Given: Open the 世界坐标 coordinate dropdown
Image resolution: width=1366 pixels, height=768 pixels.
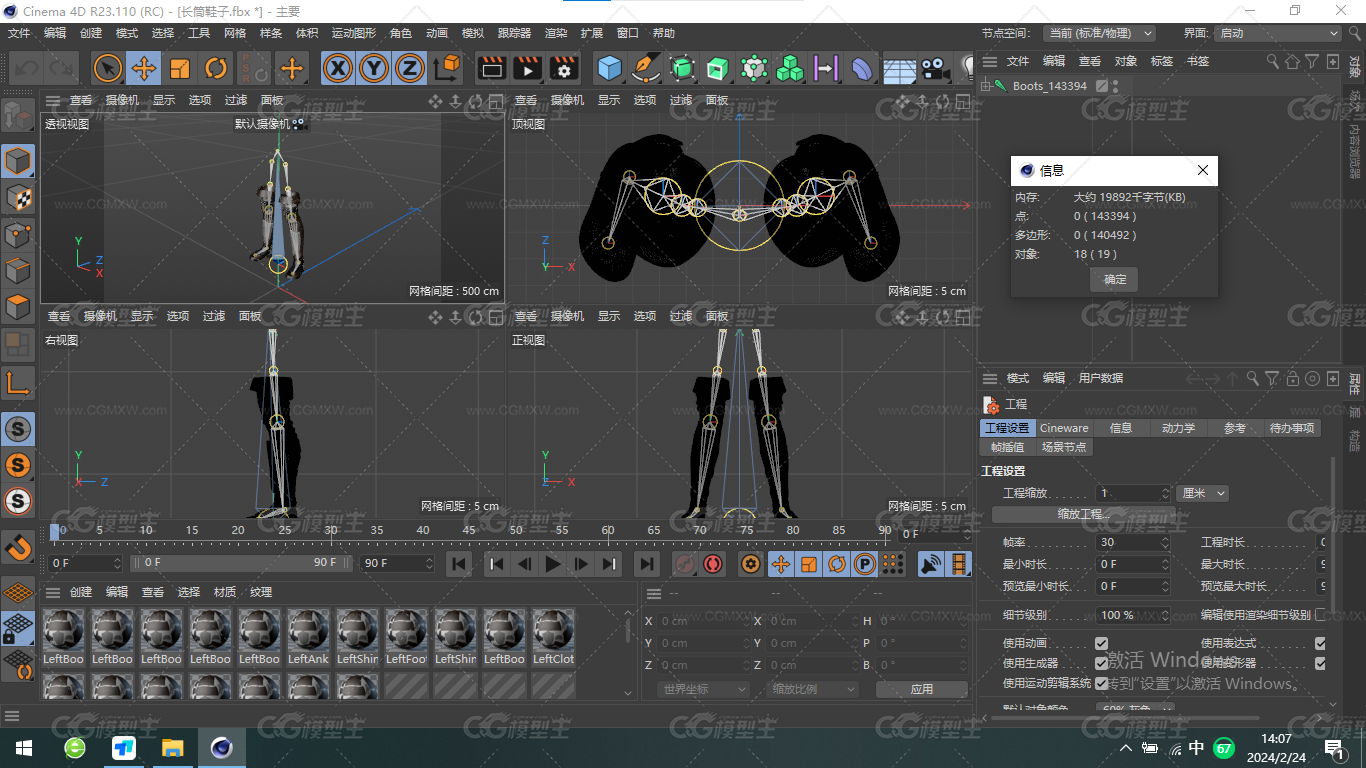Looking at the screenshot, I should pyautogui.click(x=704, y=689).
